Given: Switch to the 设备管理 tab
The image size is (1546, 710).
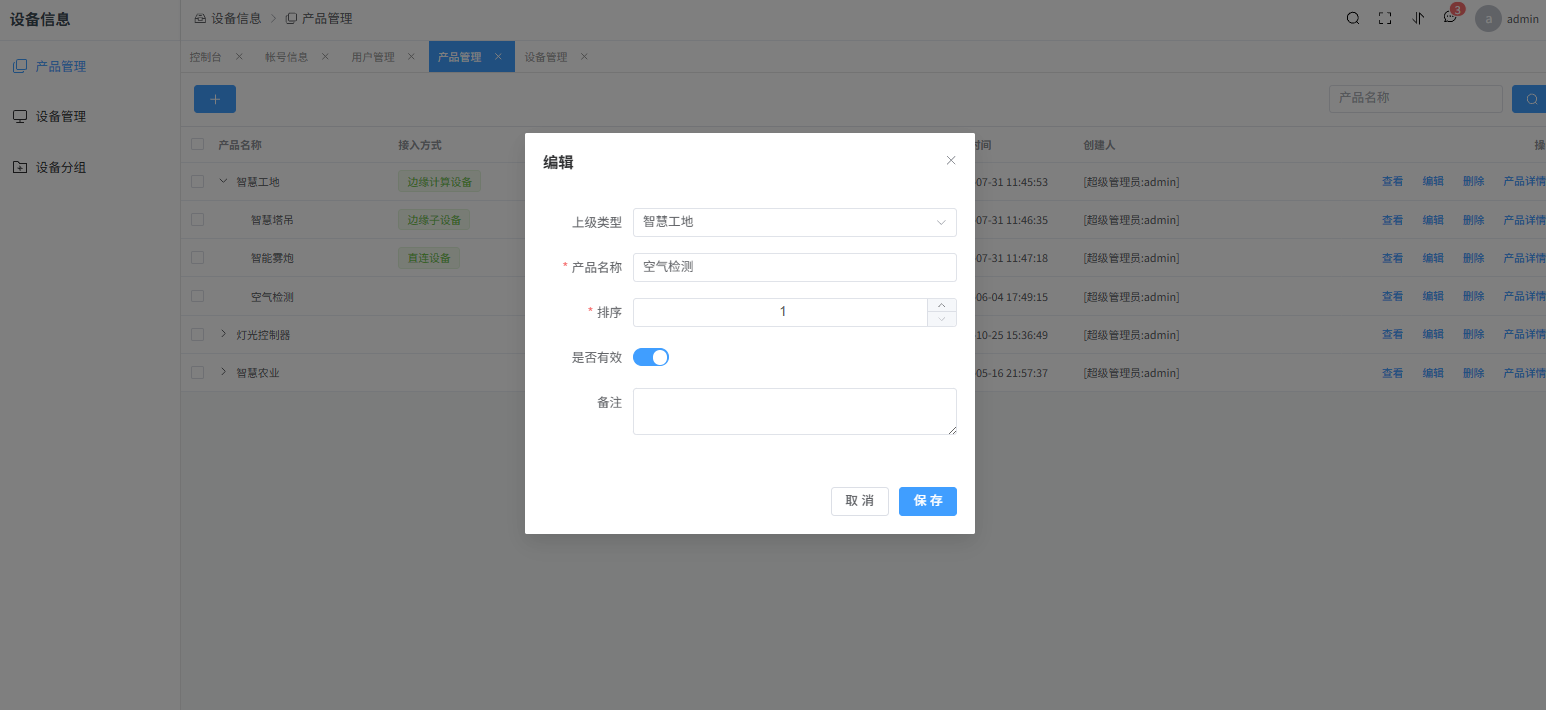Looking at the screenshot, I should tap(546, 57).
